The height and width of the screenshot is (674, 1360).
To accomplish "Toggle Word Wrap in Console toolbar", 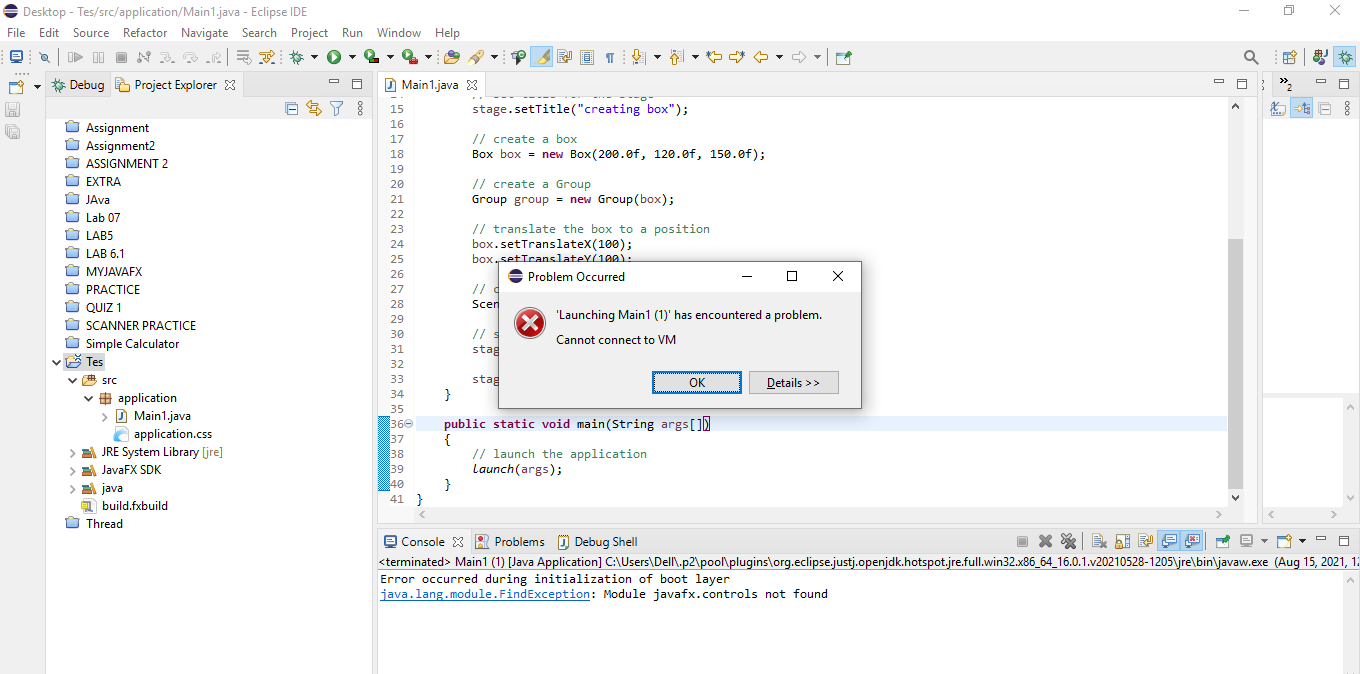I will [x=1146, y=541].
